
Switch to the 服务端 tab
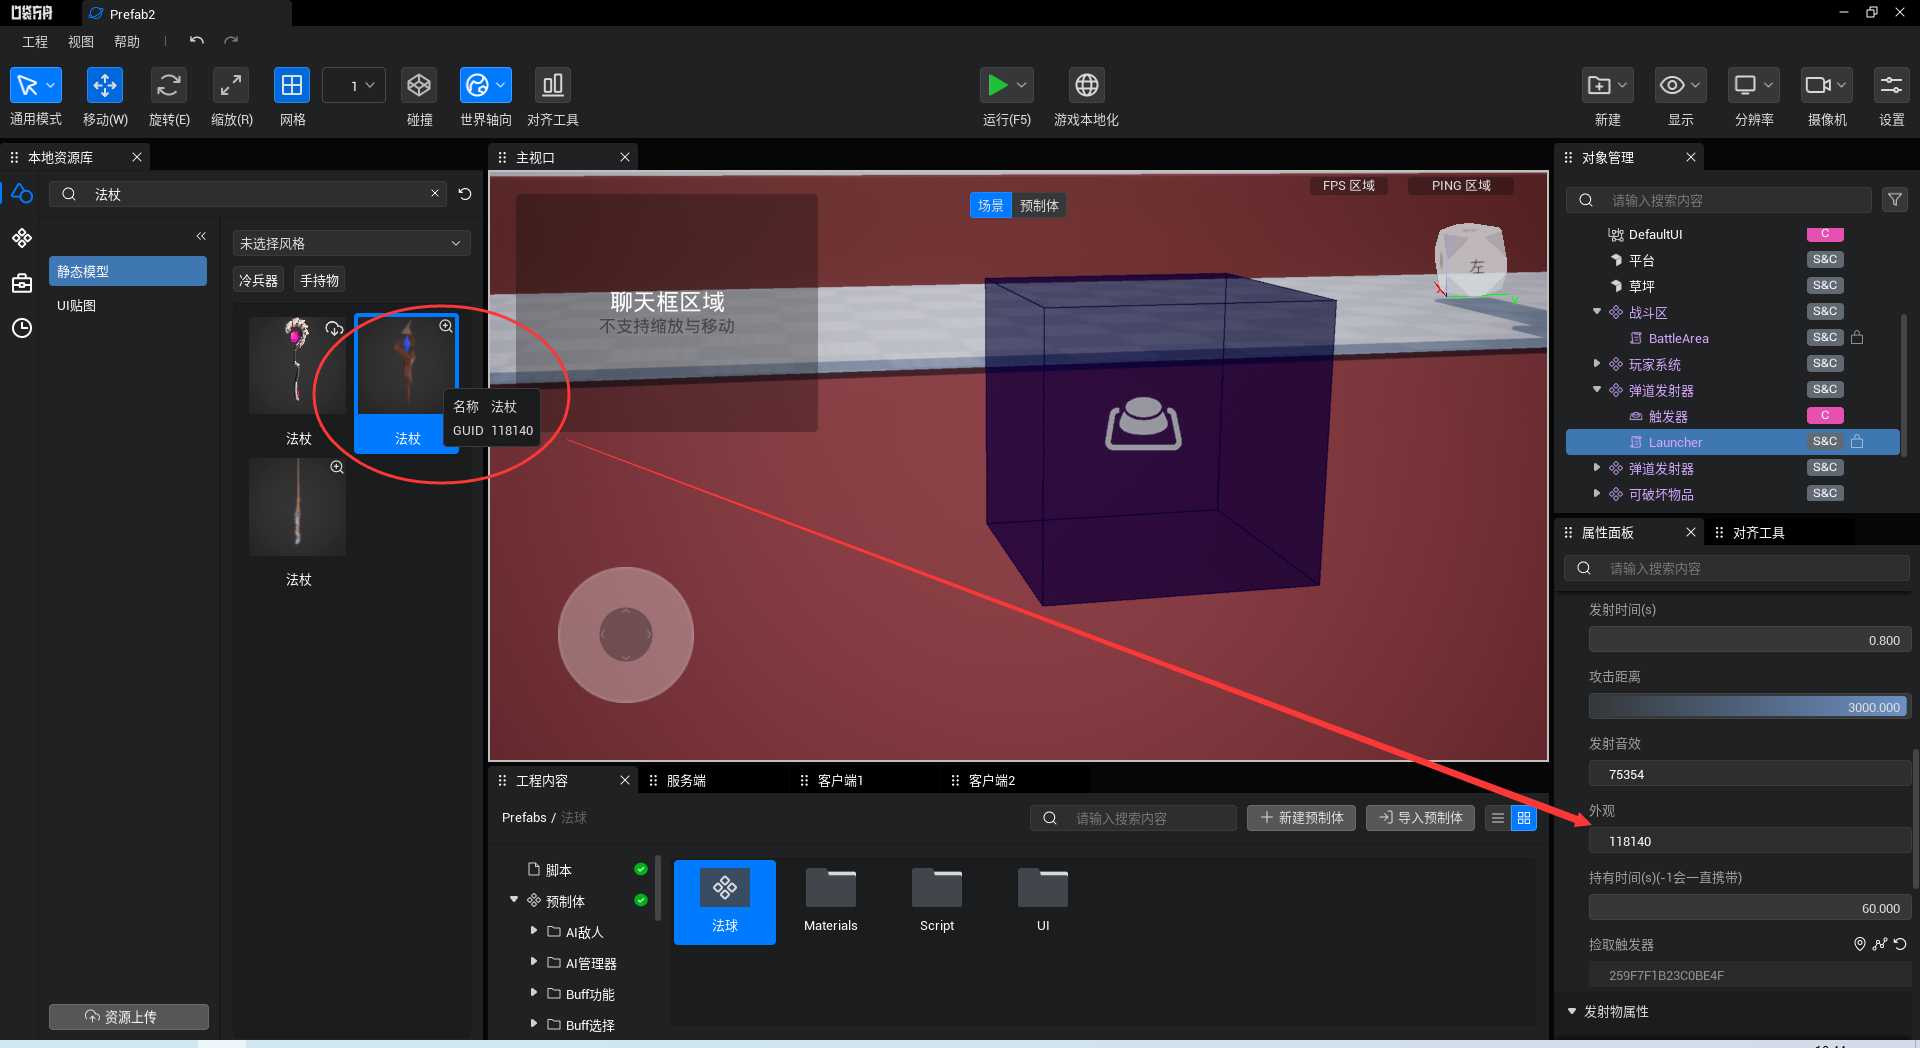(686, 781)
